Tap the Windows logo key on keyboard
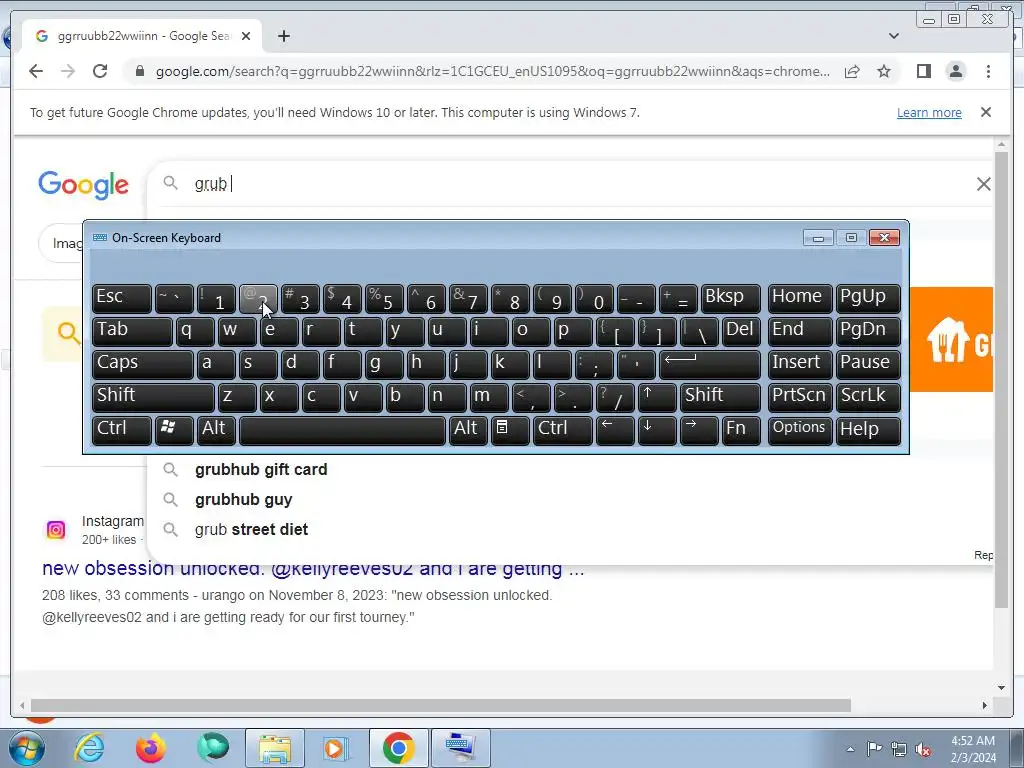 click(x=174, y=430)
